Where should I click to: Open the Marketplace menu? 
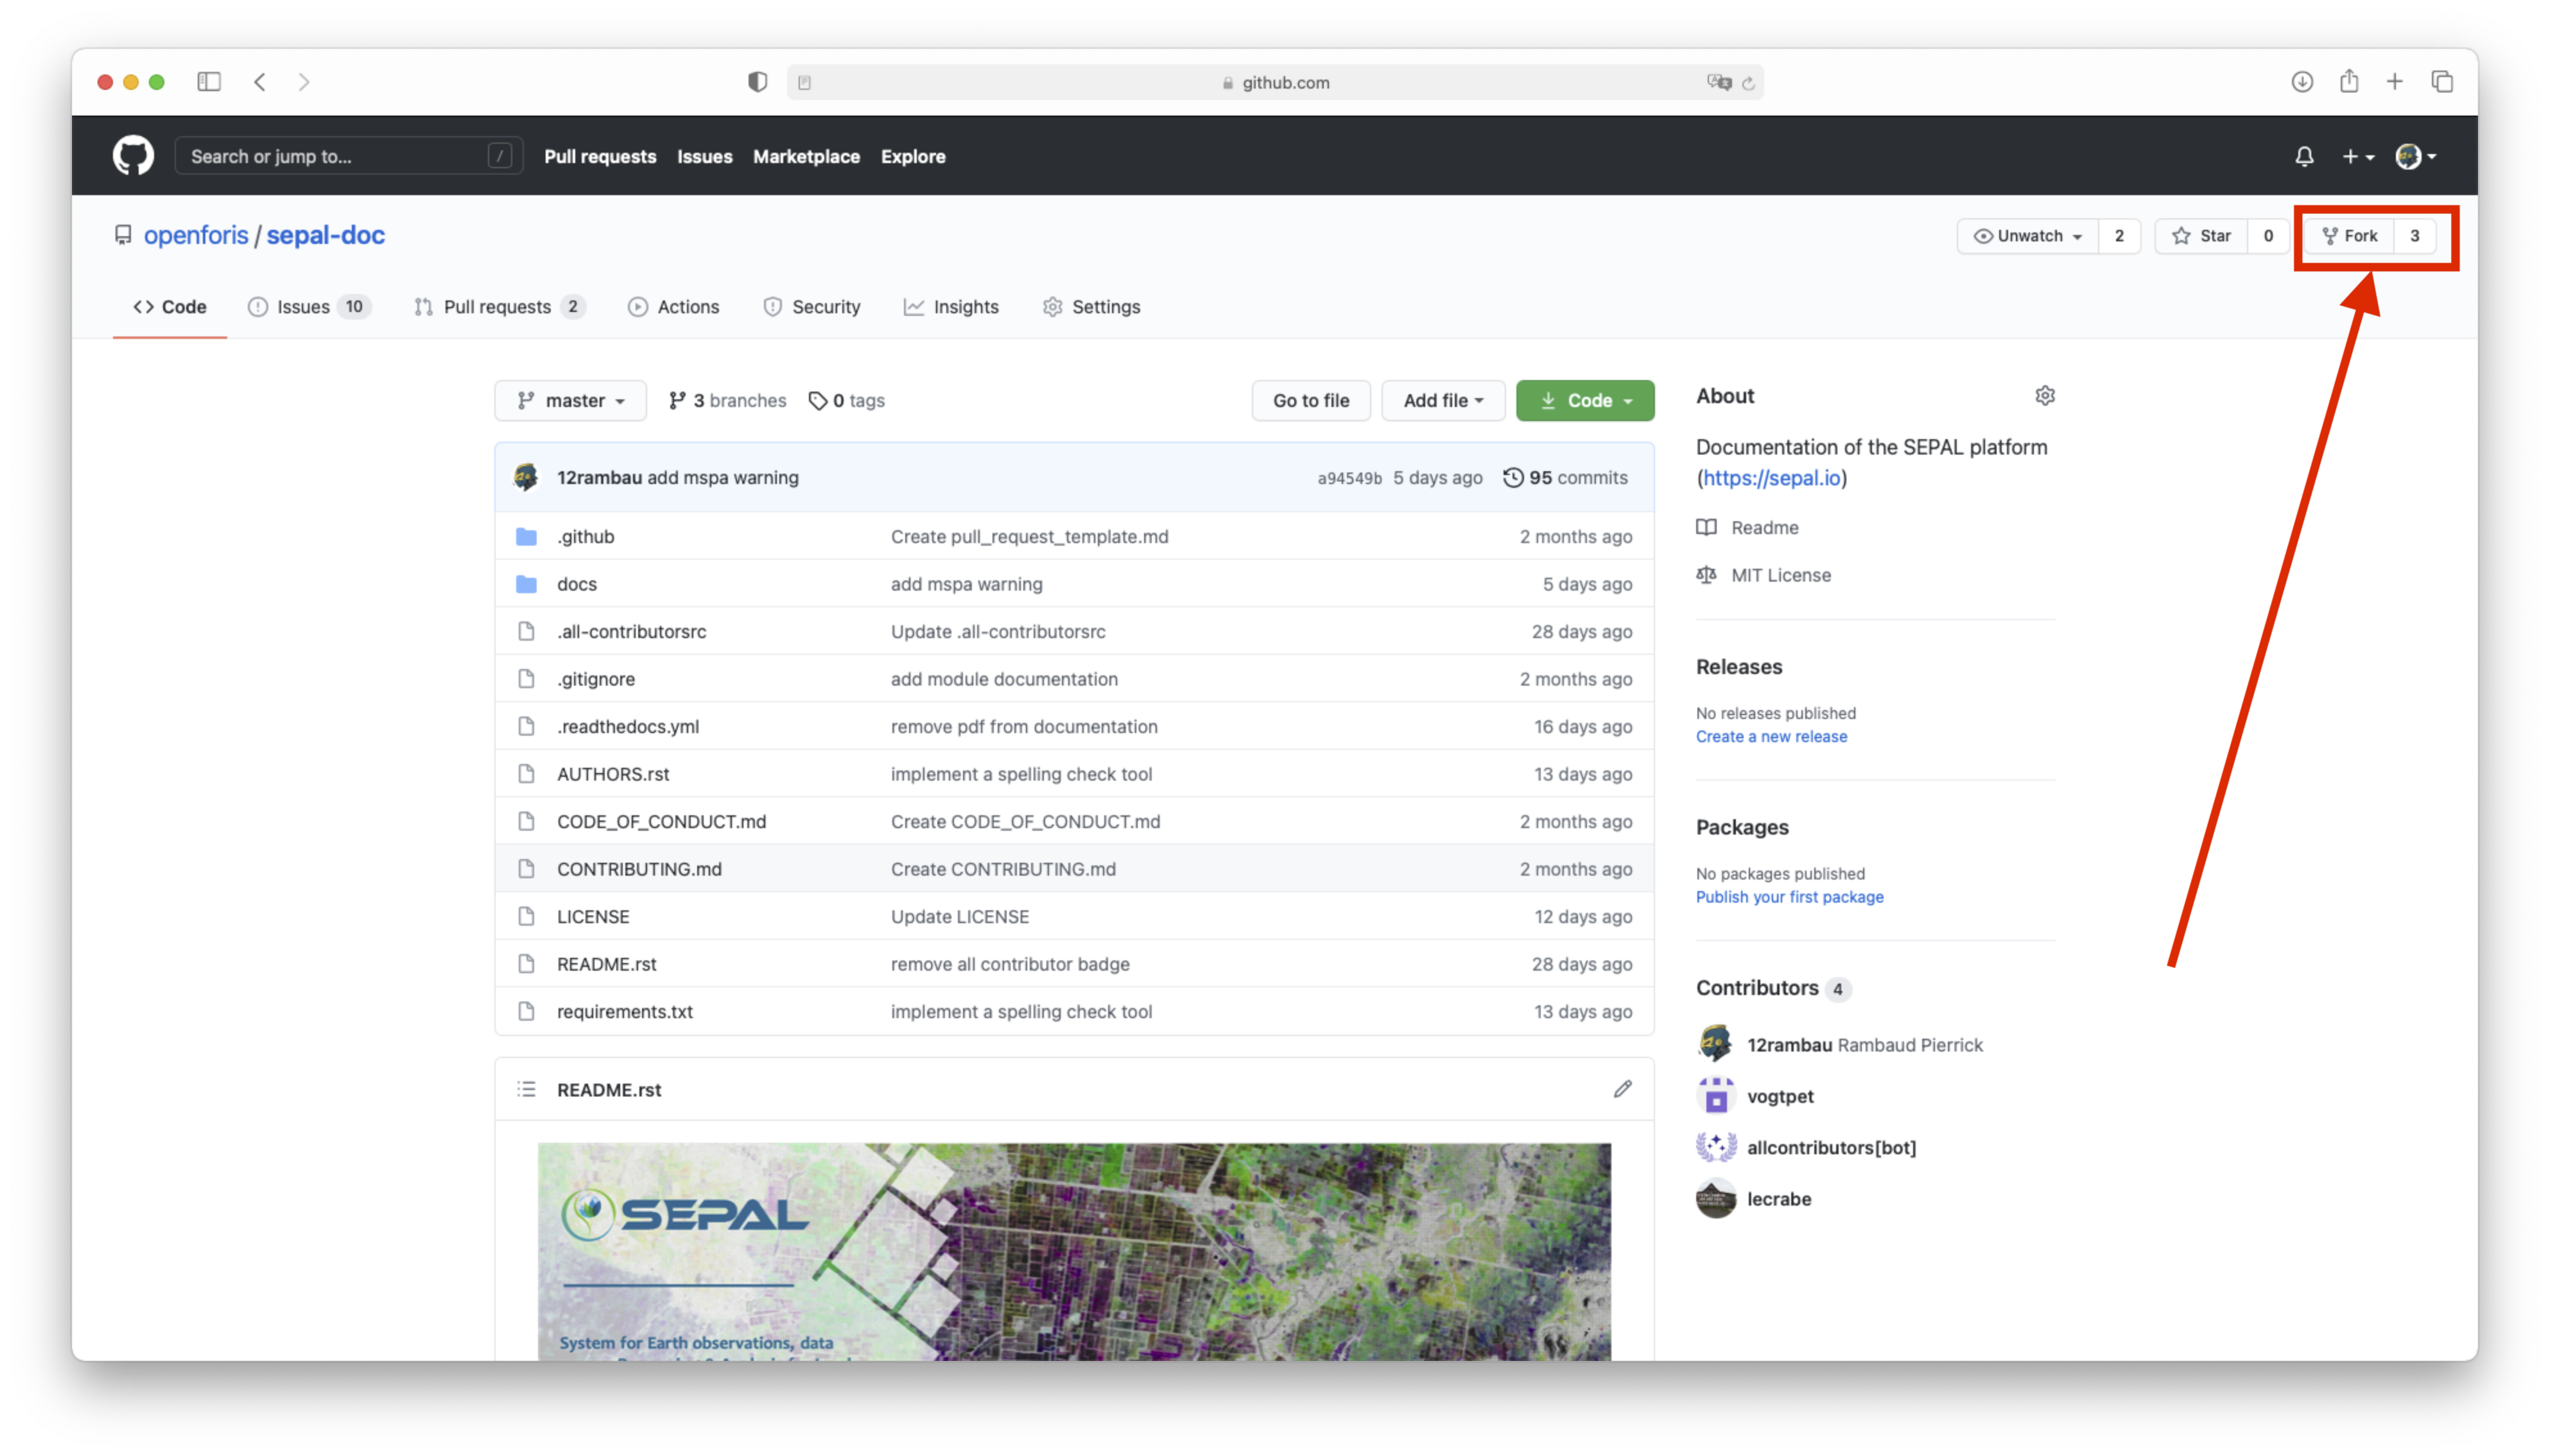tap(806, 156)
